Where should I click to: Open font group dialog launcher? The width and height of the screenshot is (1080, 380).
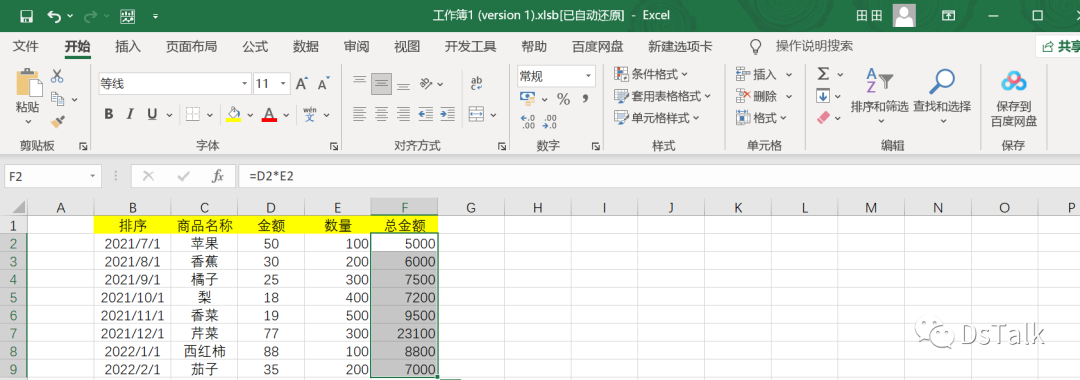pyautogui.click(x=334, y=146)
